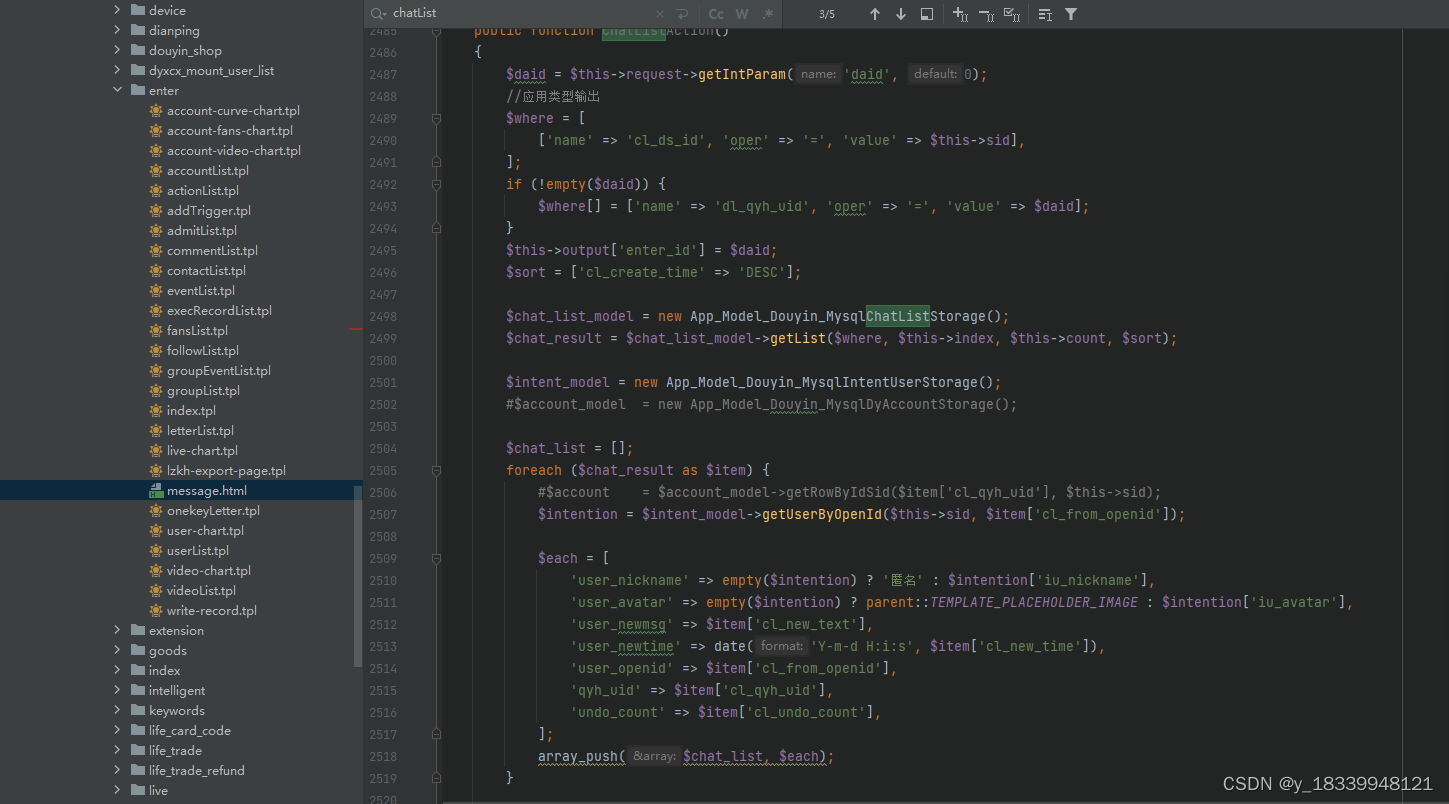Image resolution: width=1449 pixels, height=804 pixels.
Task: Open index.tpl file
Action: [191, 410]
